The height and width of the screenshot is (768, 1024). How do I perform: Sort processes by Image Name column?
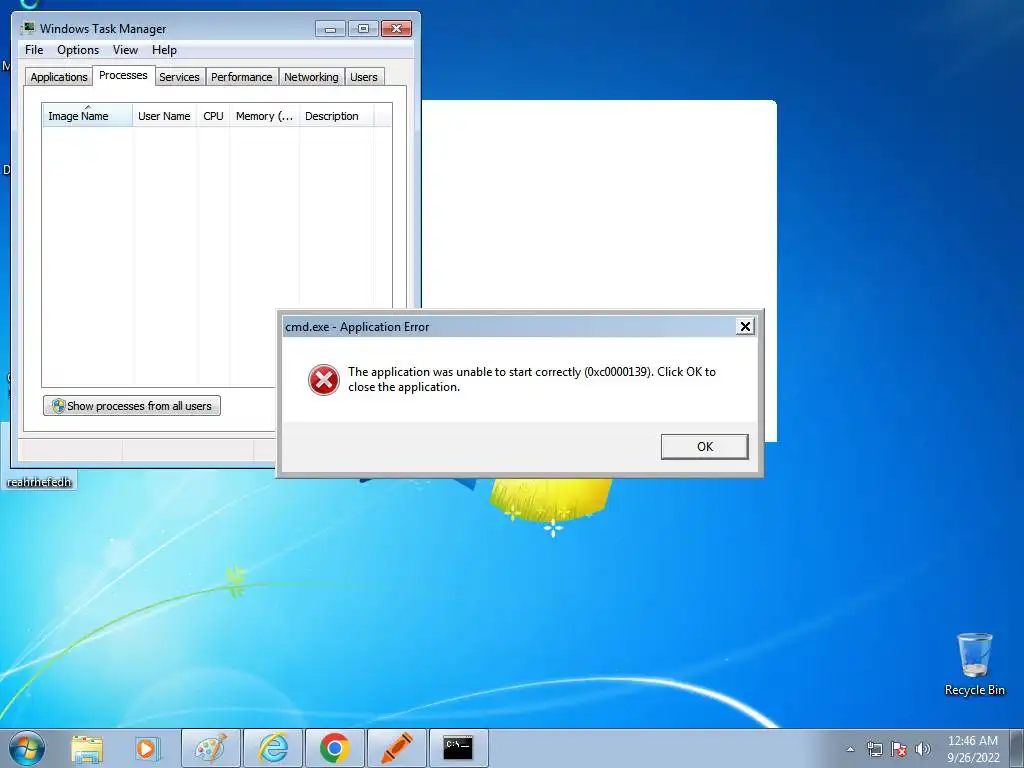[87, 116]
